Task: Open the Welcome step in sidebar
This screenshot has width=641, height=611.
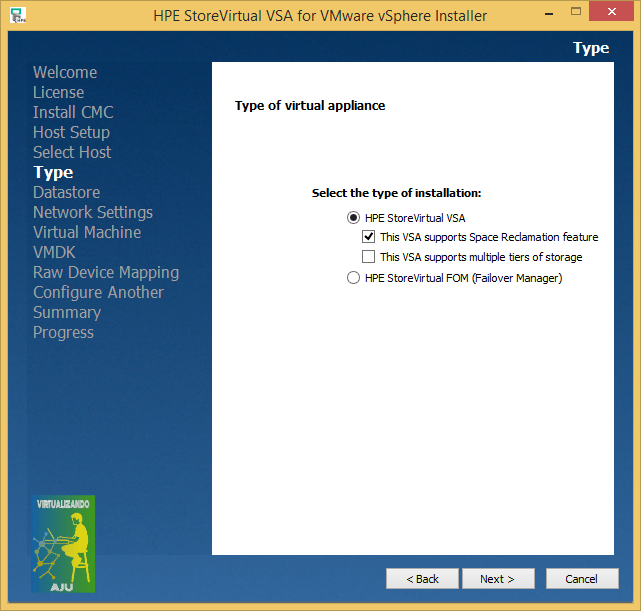Action: (65, 72)
